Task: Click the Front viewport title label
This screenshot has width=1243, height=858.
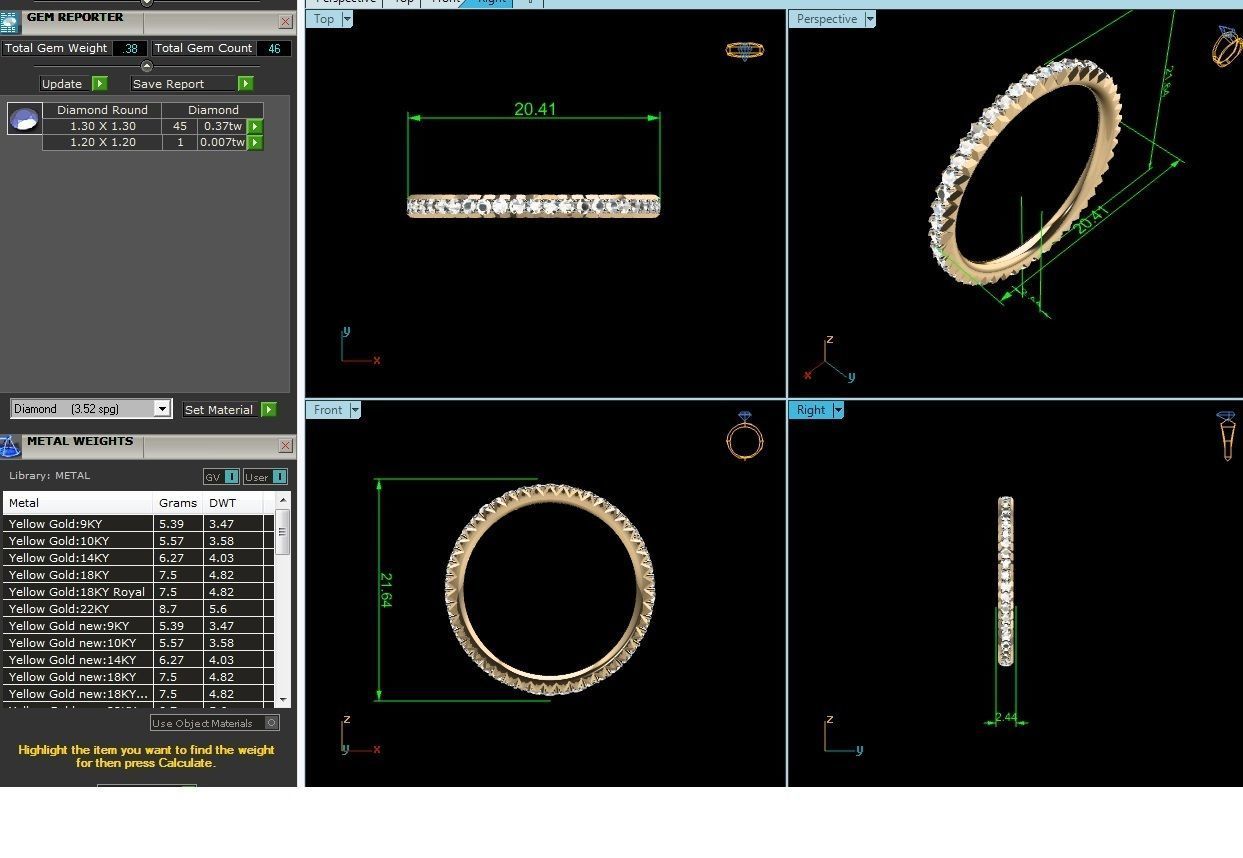Action: 328,410
